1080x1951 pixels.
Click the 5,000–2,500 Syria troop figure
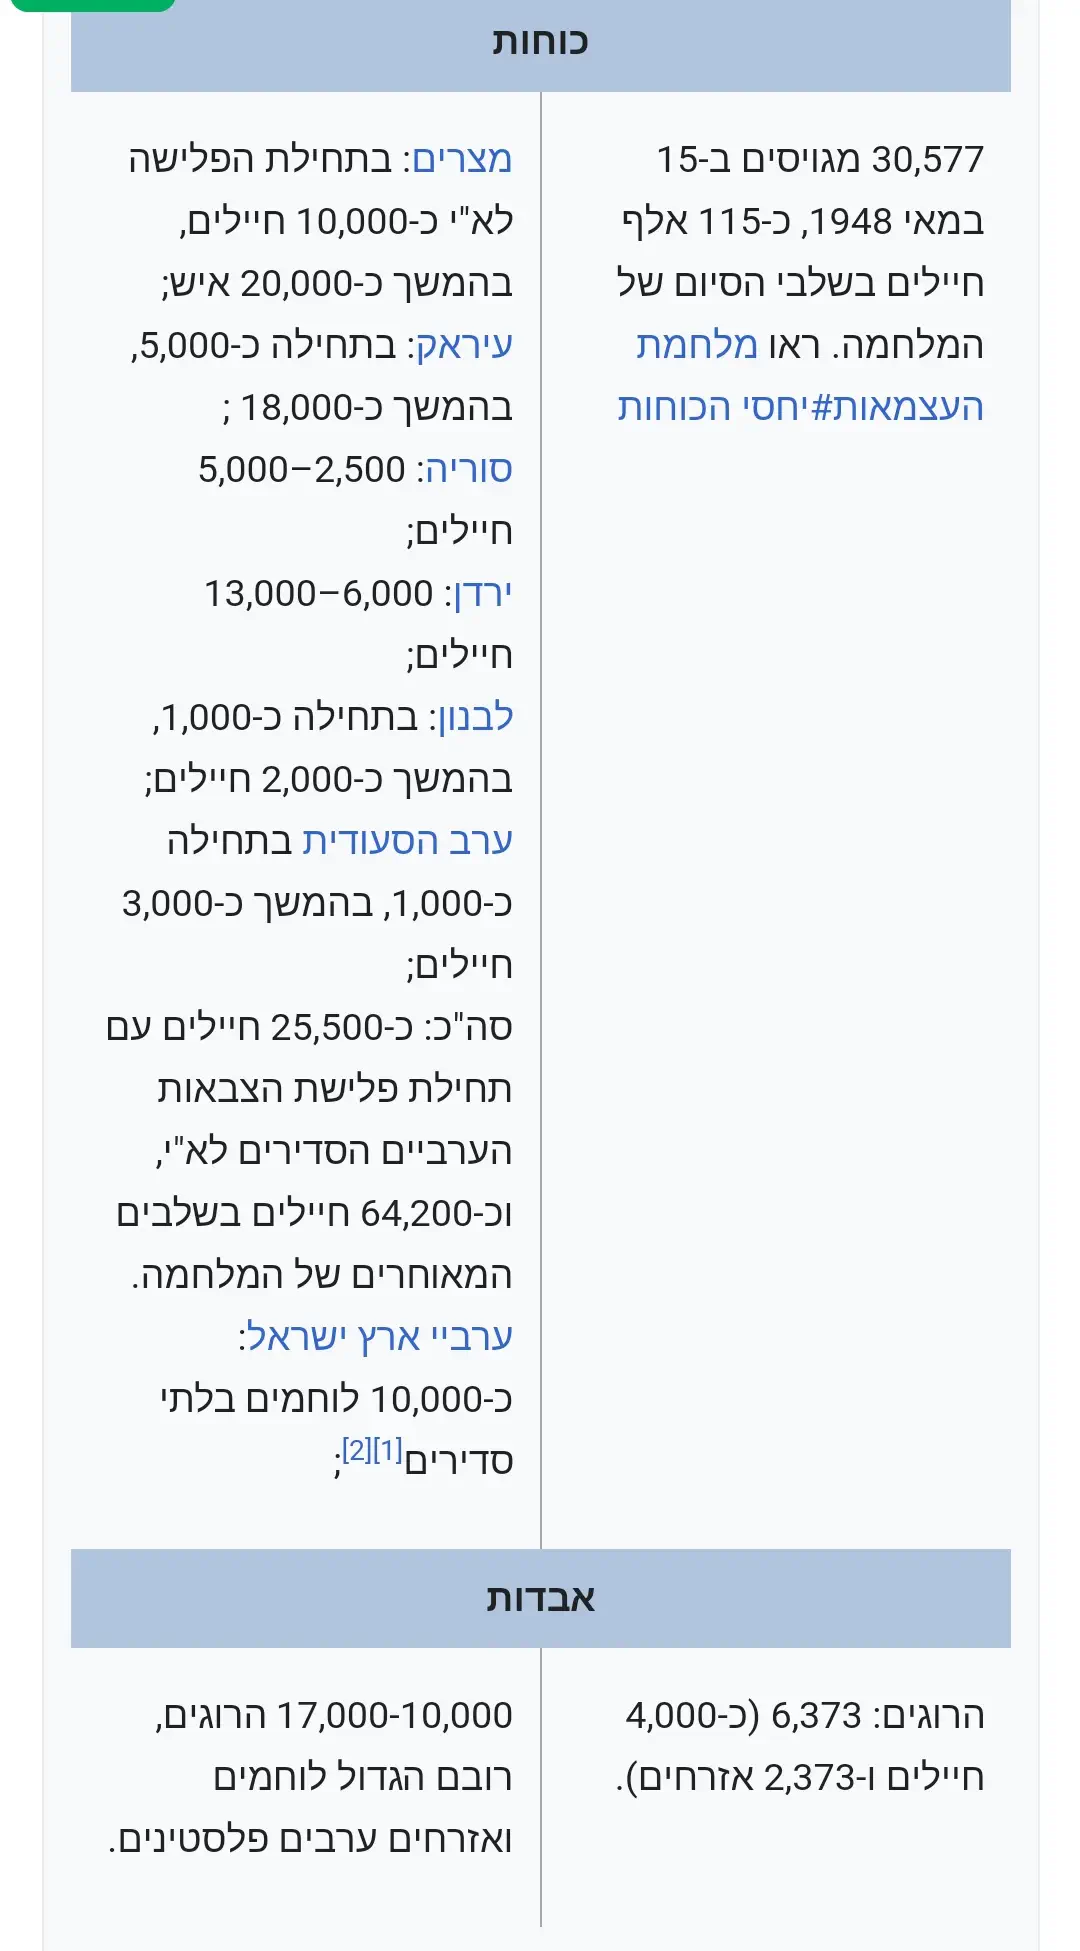point(301,470)
